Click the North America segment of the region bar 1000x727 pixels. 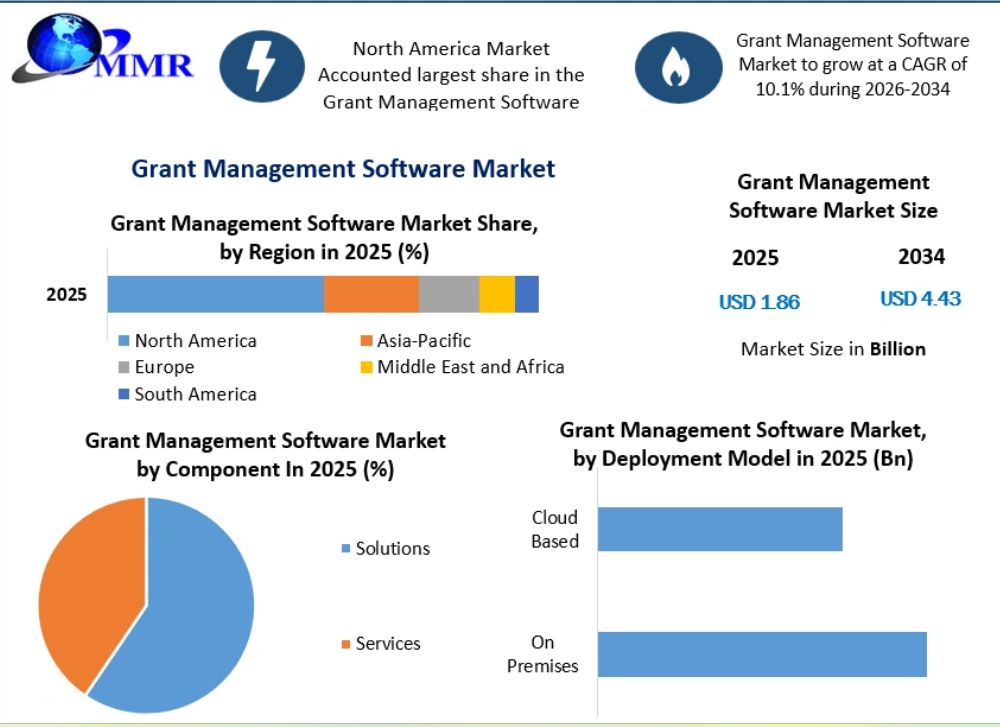point(216,294)
